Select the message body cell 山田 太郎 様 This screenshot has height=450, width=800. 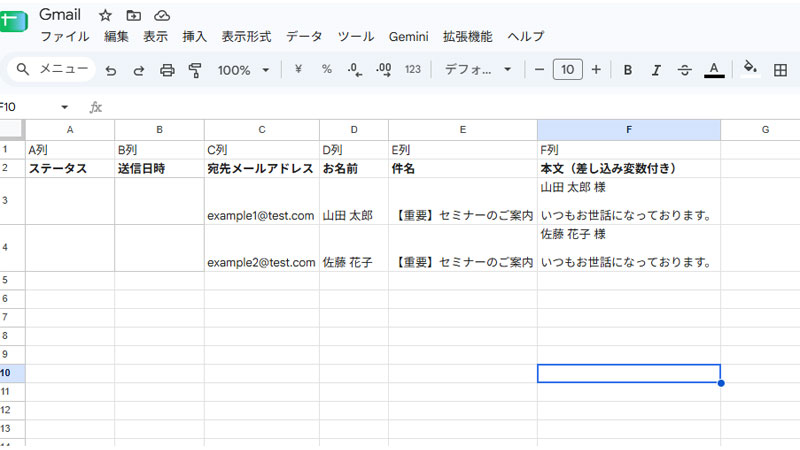coord(629,201)
